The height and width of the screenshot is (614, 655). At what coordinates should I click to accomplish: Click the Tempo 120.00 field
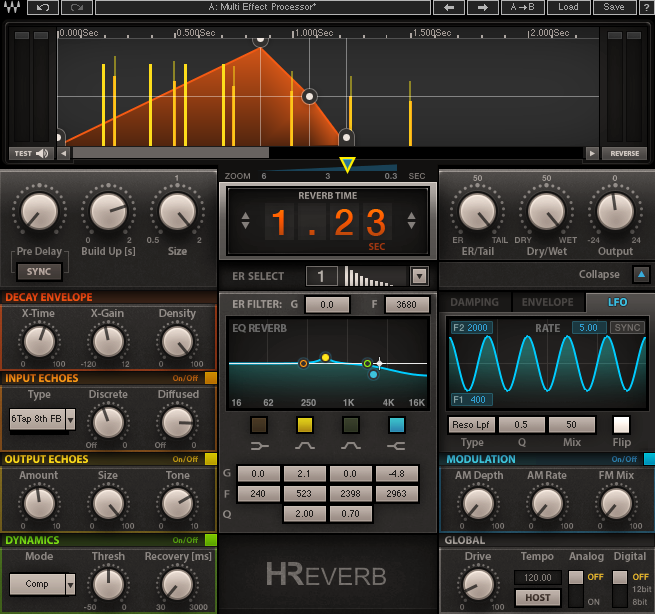[x=537, y=578]
